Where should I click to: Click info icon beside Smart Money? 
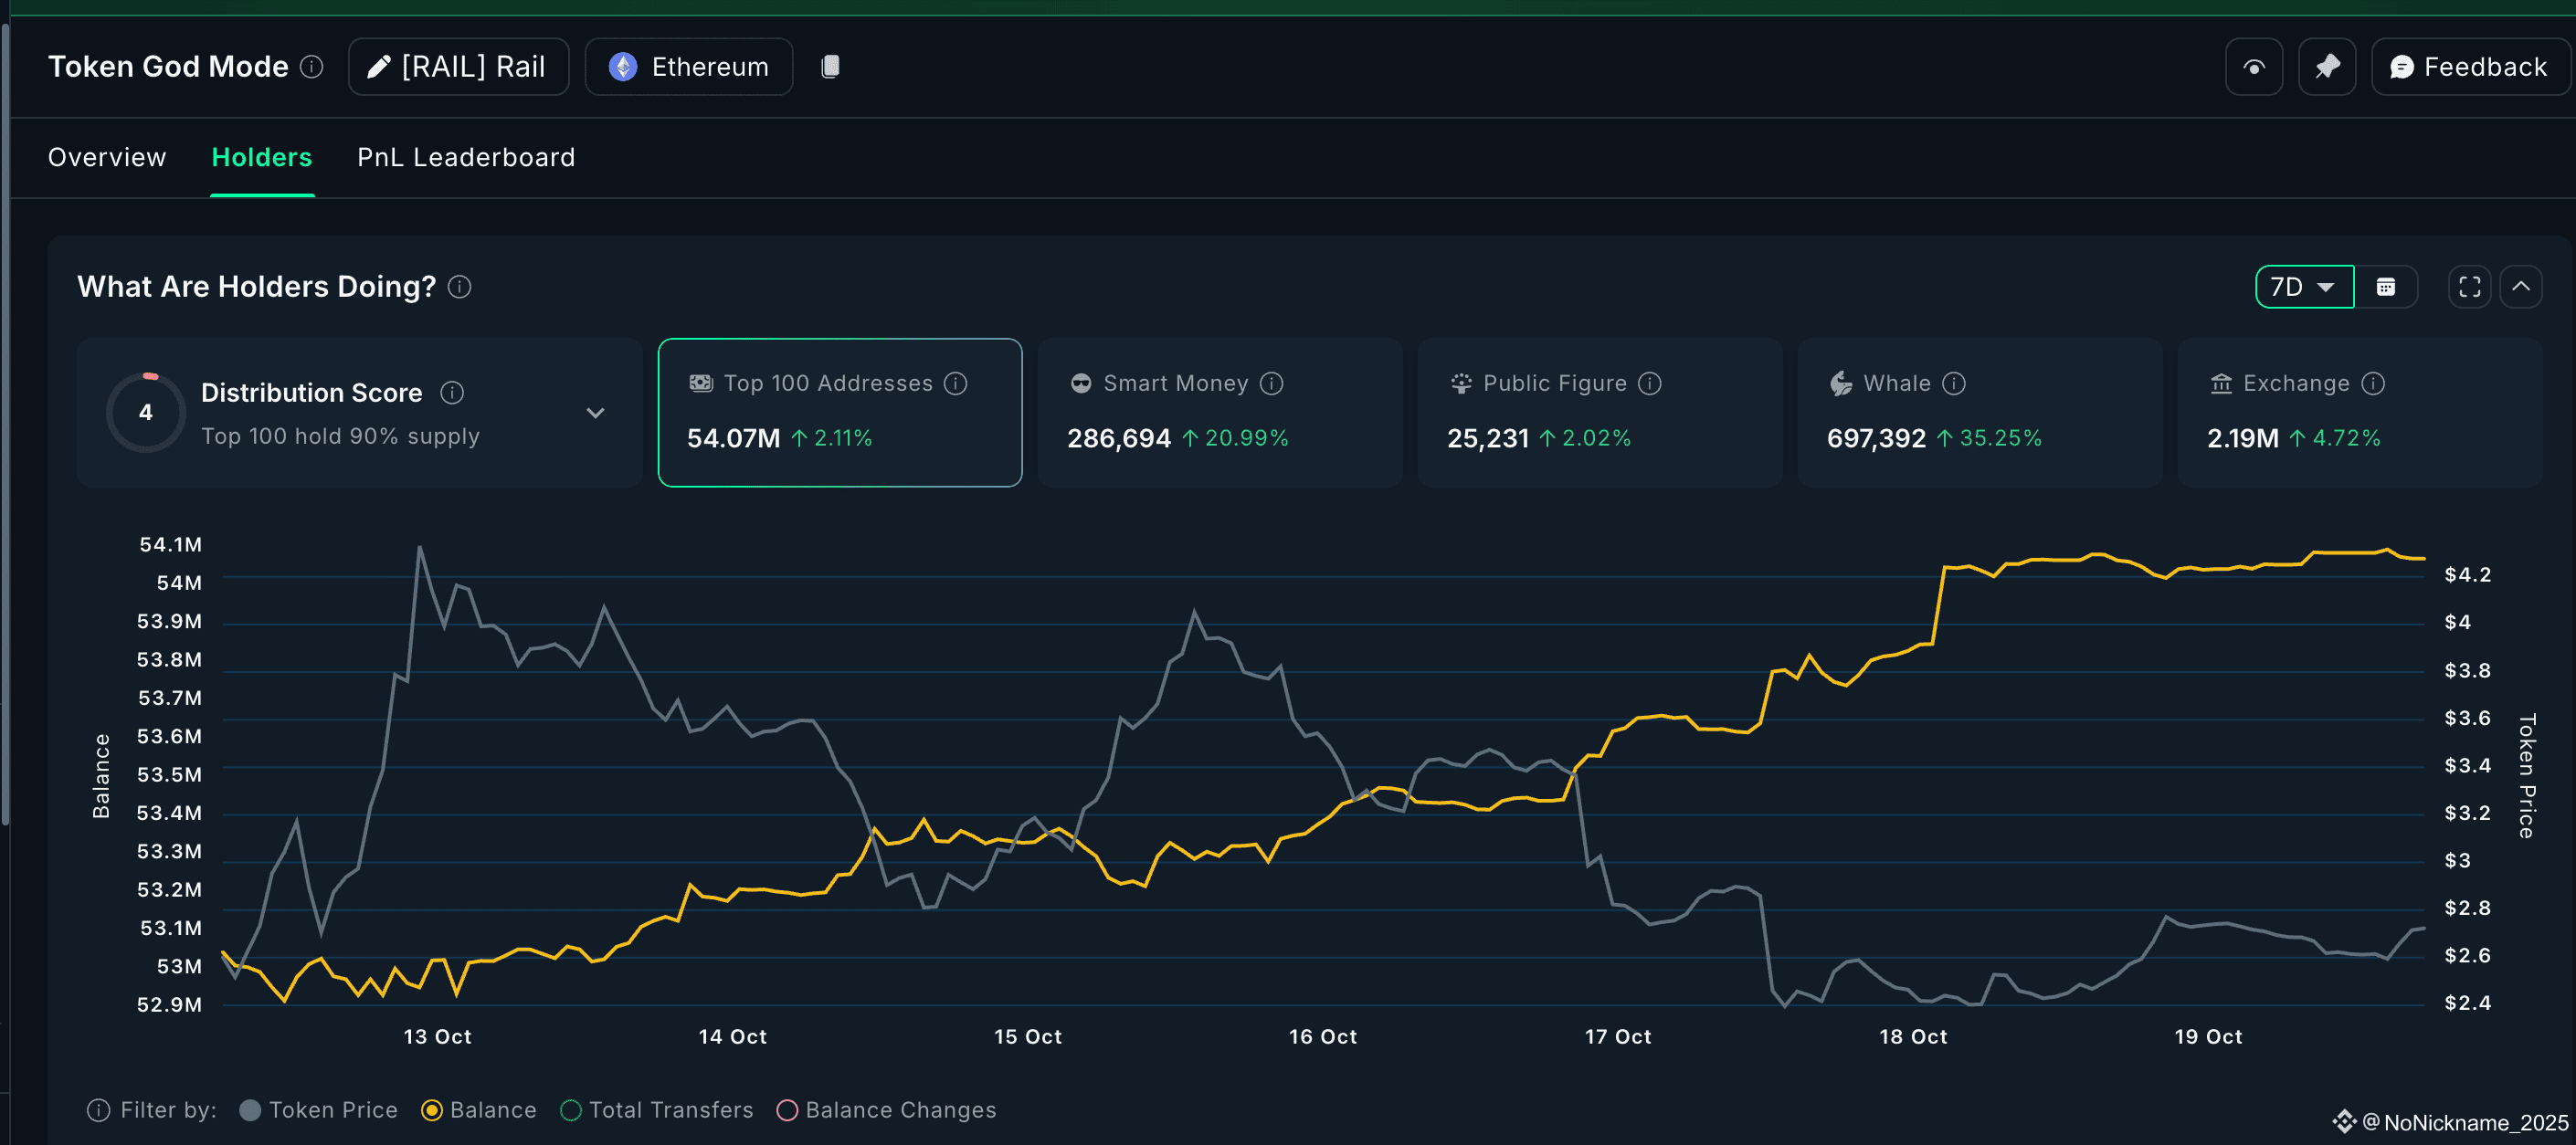[x=1272, y=383]
